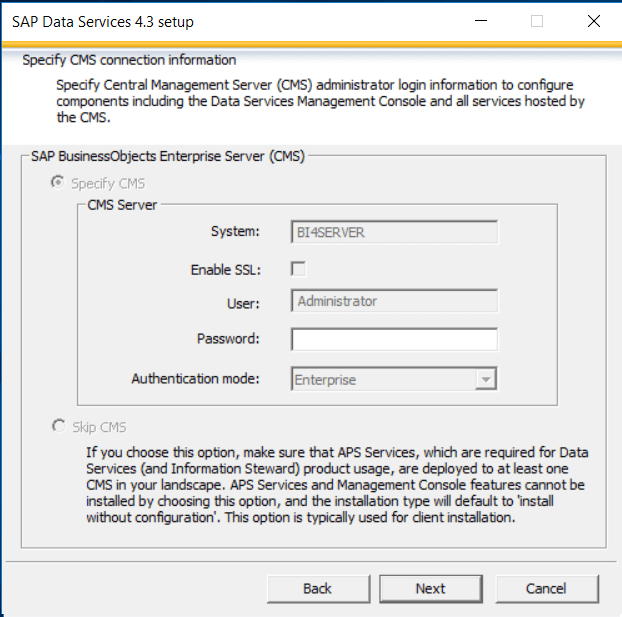Minimize the setup window
Screen dimensions: 622x617
point(481,21)
